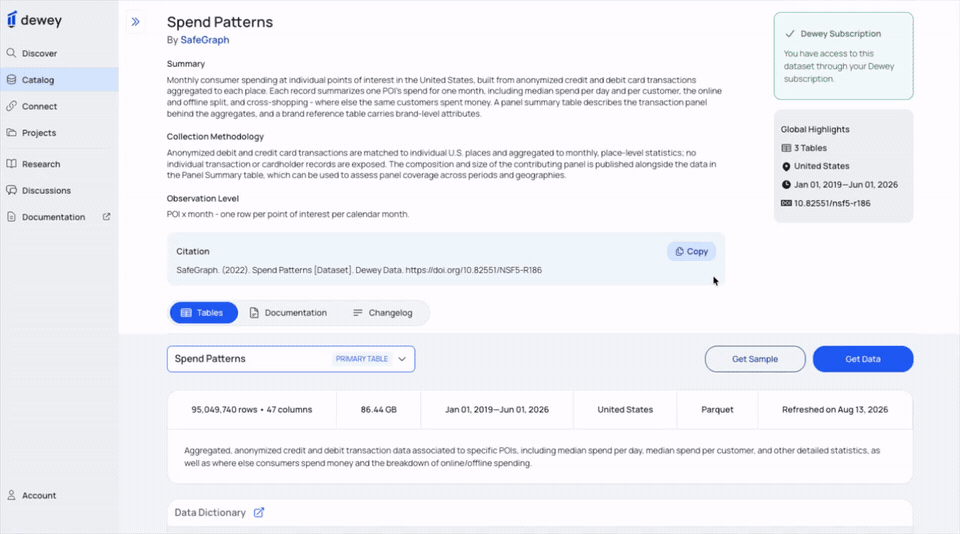960x534 pixels.
Task: Click the Discover magnifier icon
Action: click(x=11, y=53)
